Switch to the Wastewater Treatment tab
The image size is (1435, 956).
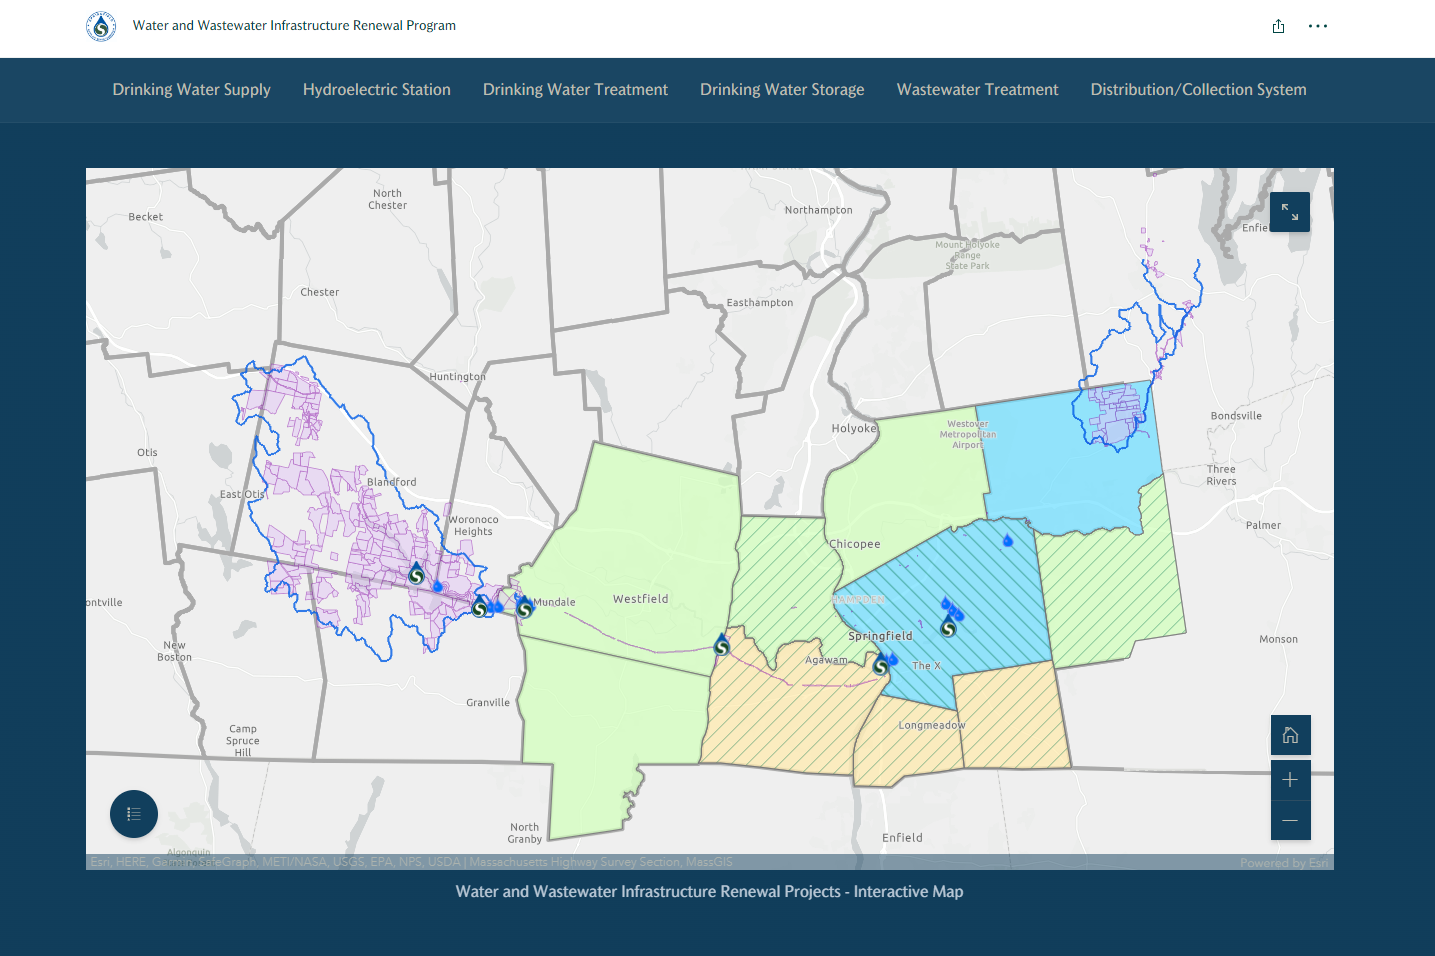coord(977,89)
